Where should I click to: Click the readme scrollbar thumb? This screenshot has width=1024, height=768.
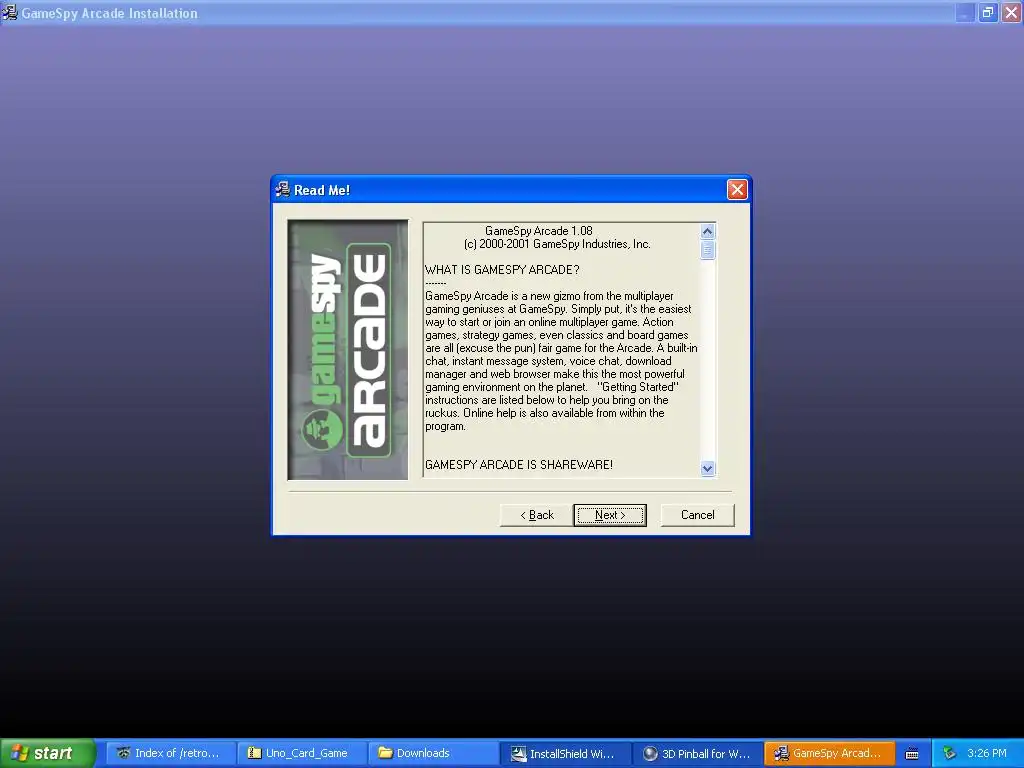coord(707,250)
